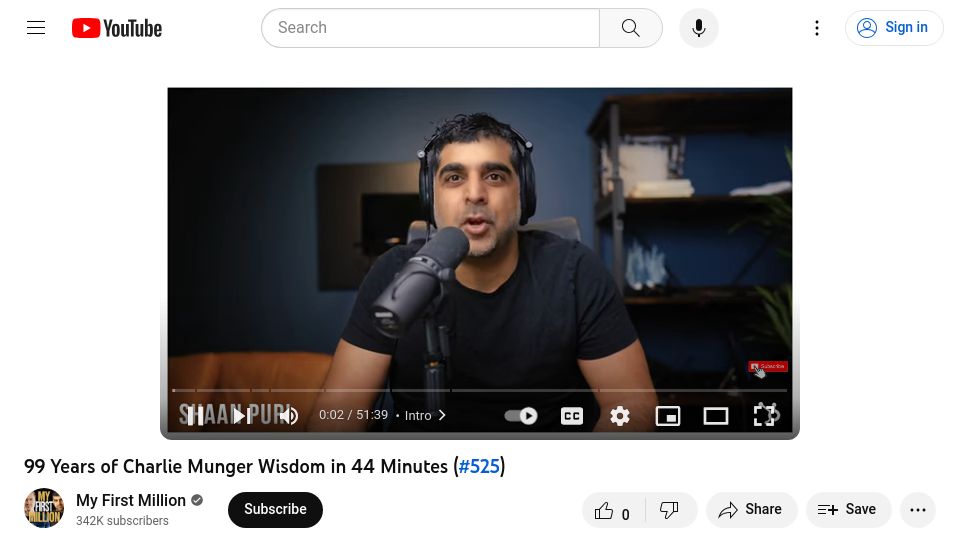Switch to theater mode

pyautogui.click(x=715, y=416)
